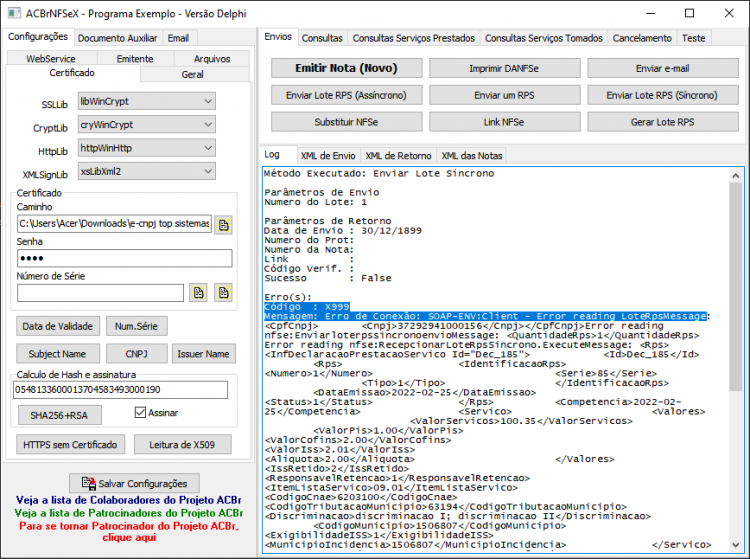Click log scrollbar down arrow
The height and width of the screenshot is (559, 750).
(735, 545)
